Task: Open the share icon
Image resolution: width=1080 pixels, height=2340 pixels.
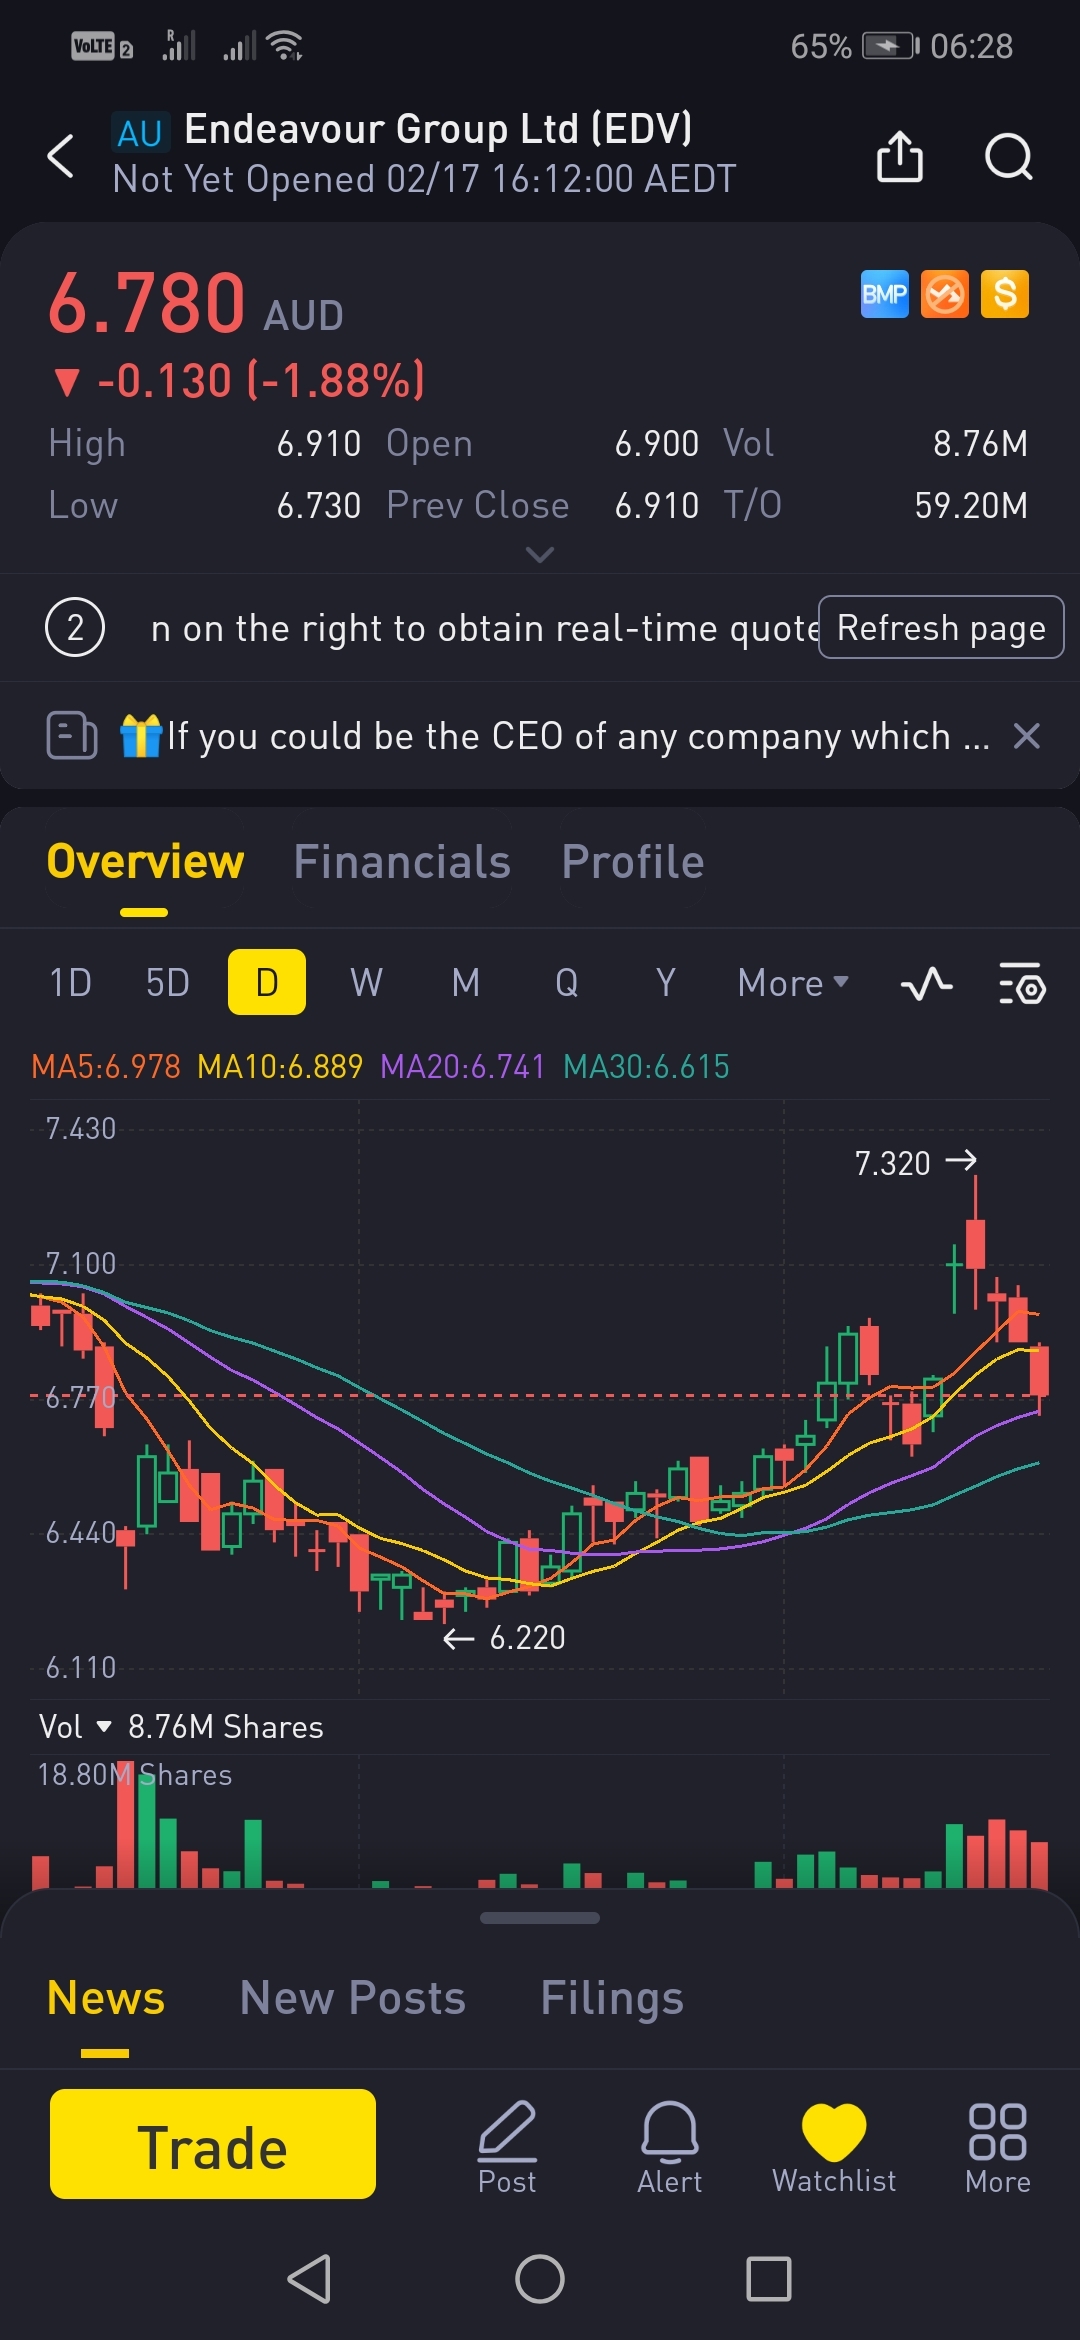Action: [899, 157]
